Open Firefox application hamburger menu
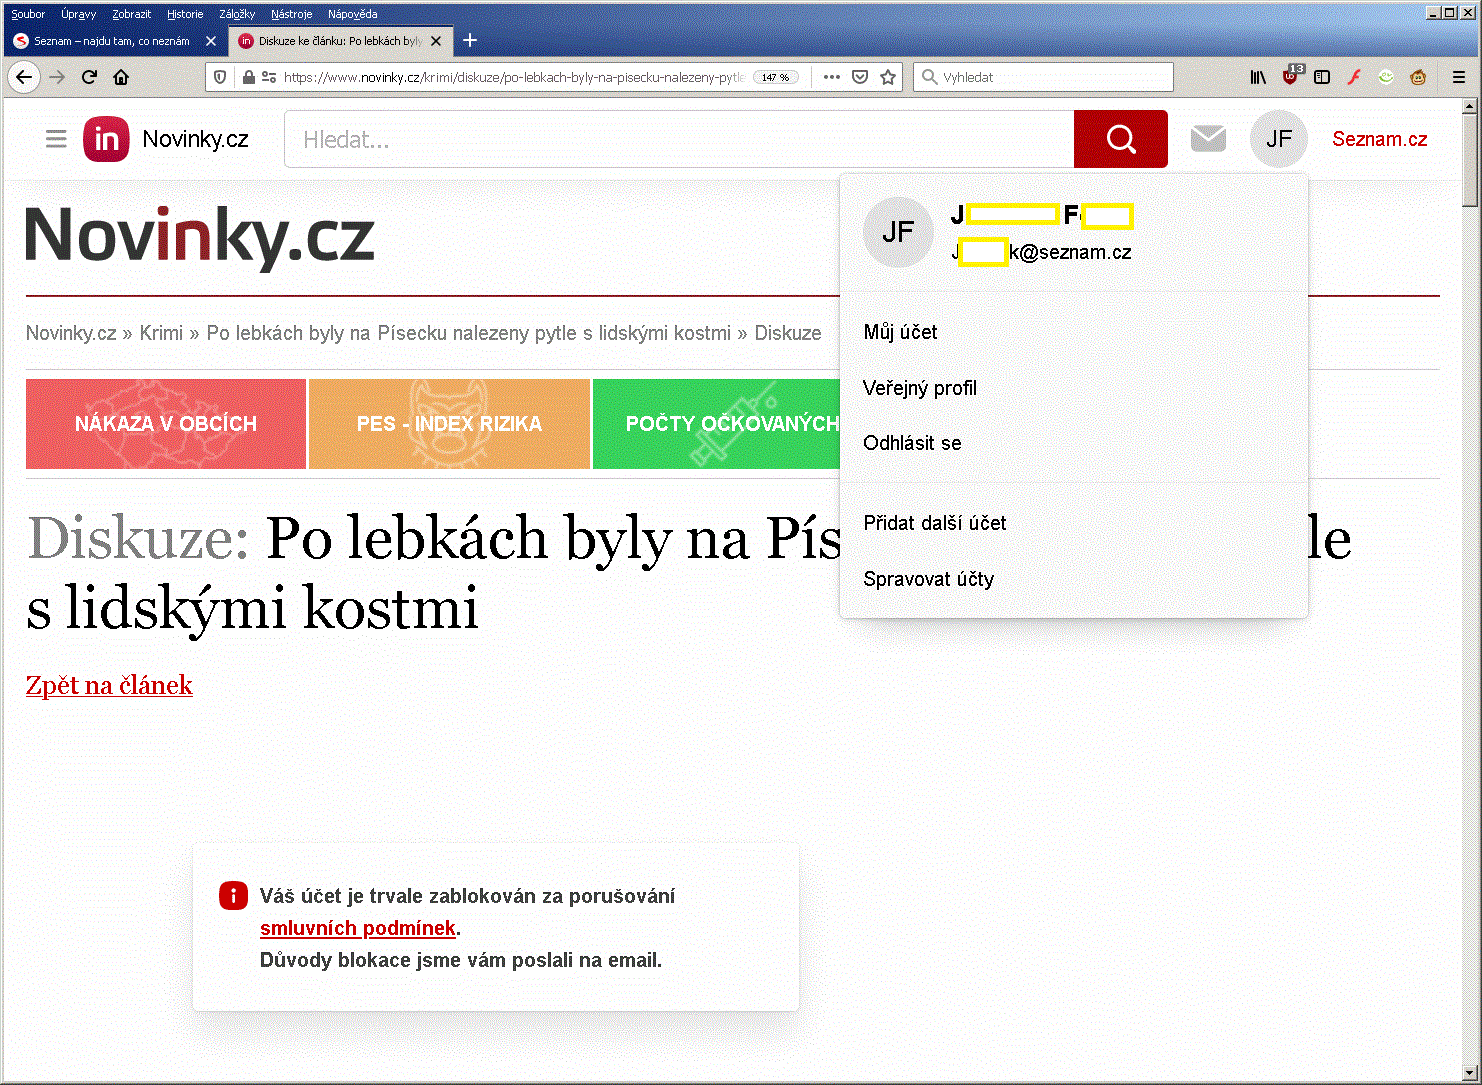 [1459, 77]
